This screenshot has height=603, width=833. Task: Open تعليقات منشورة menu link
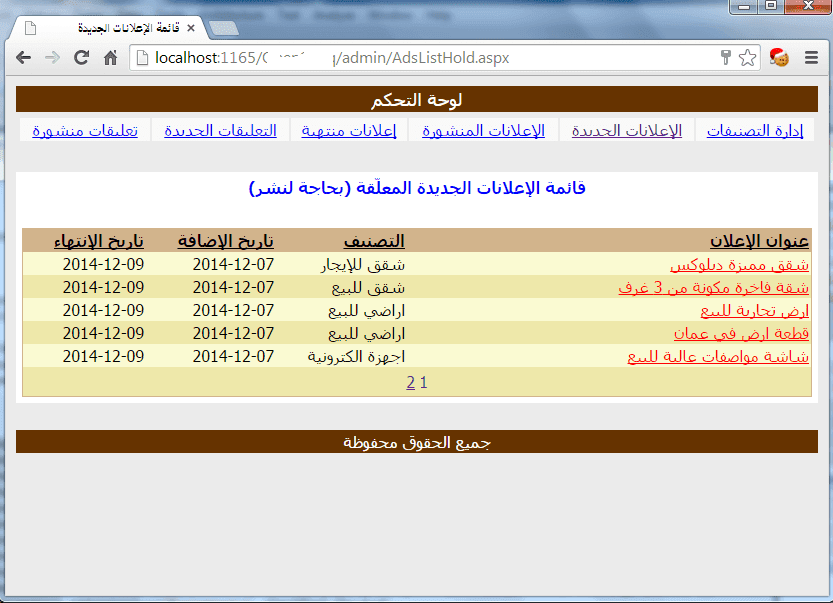[x=85, y=131]
